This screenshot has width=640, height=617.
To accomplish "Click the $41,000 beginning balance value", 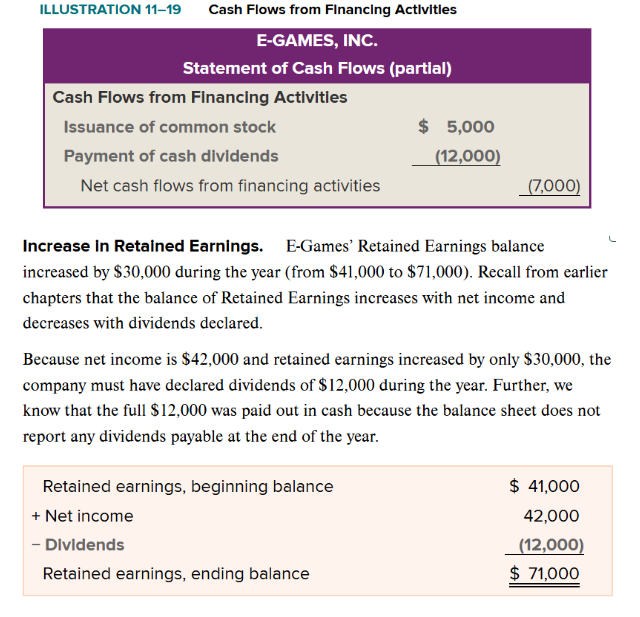I will pos(544,487).
